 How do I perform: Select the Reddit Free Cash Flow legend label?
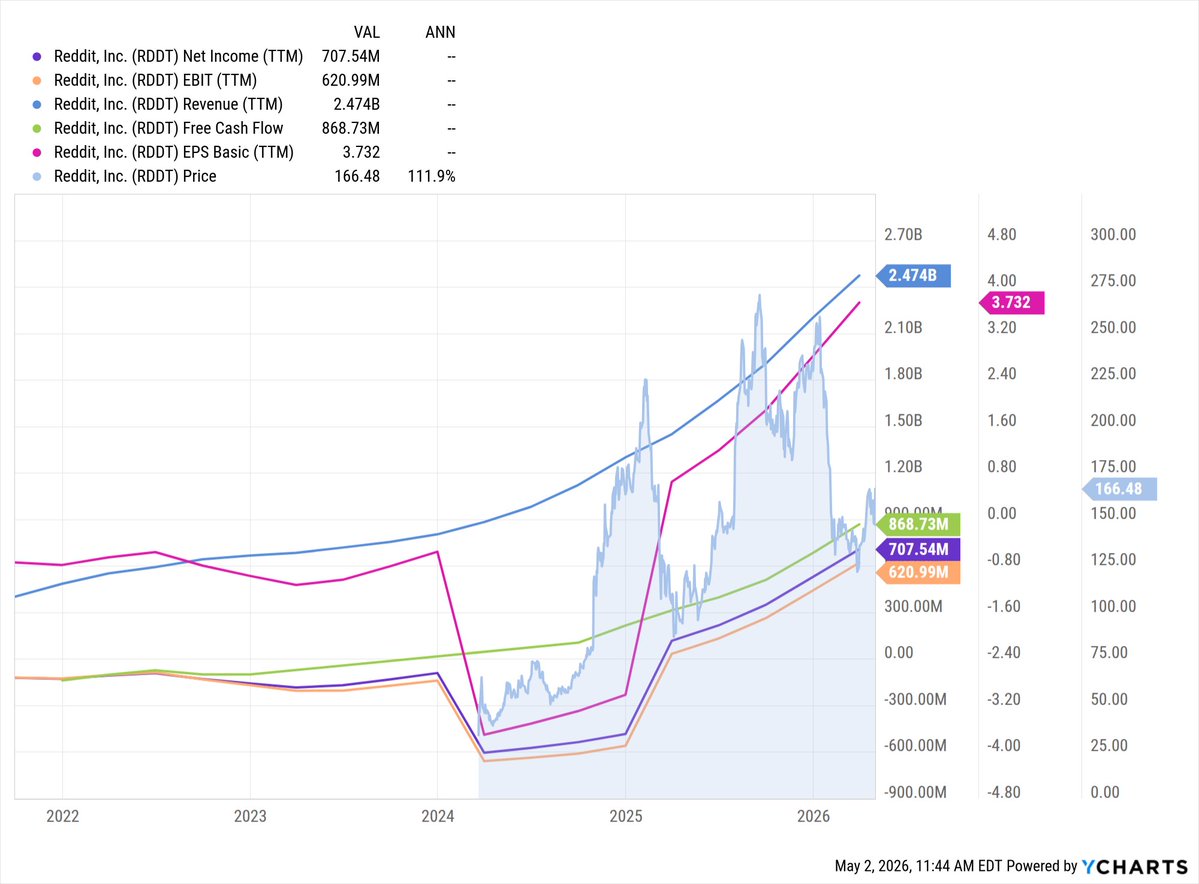tap(168, 128)
